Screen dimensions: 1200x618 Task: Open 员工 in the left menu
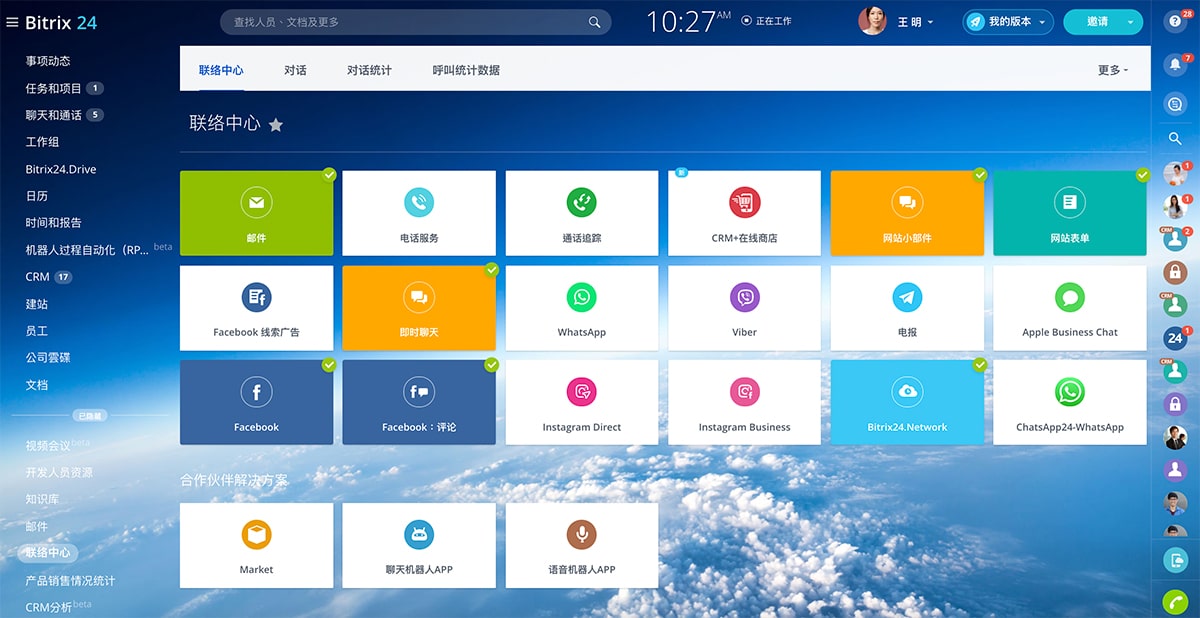36,331
